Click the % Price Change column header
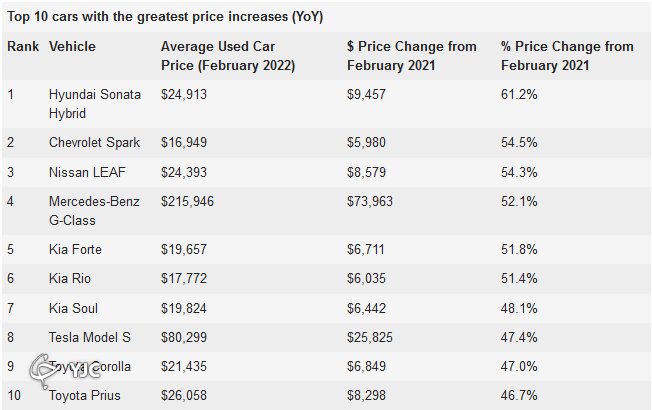The width and height of the screenshot is (652, 410). coord(566,55)
